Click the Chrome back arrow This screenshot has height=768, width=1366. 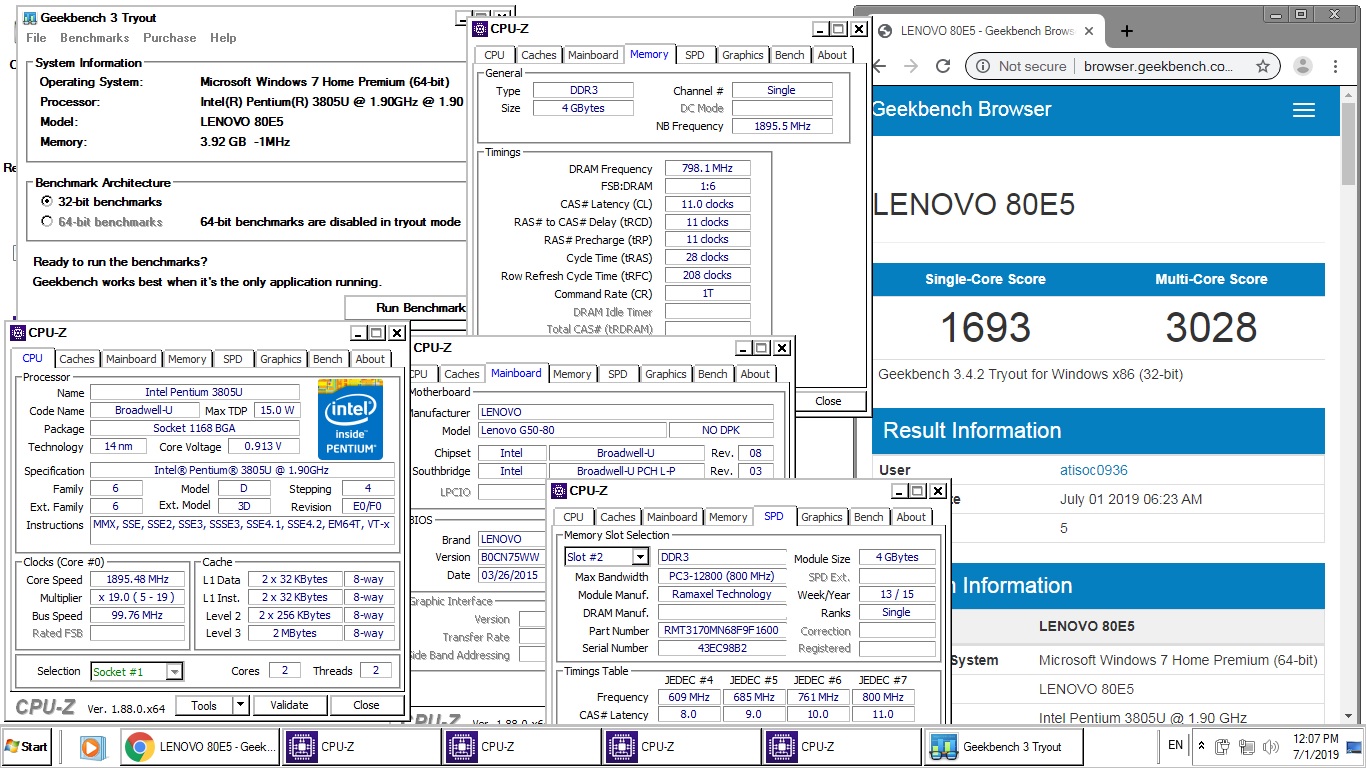[879, 66]
